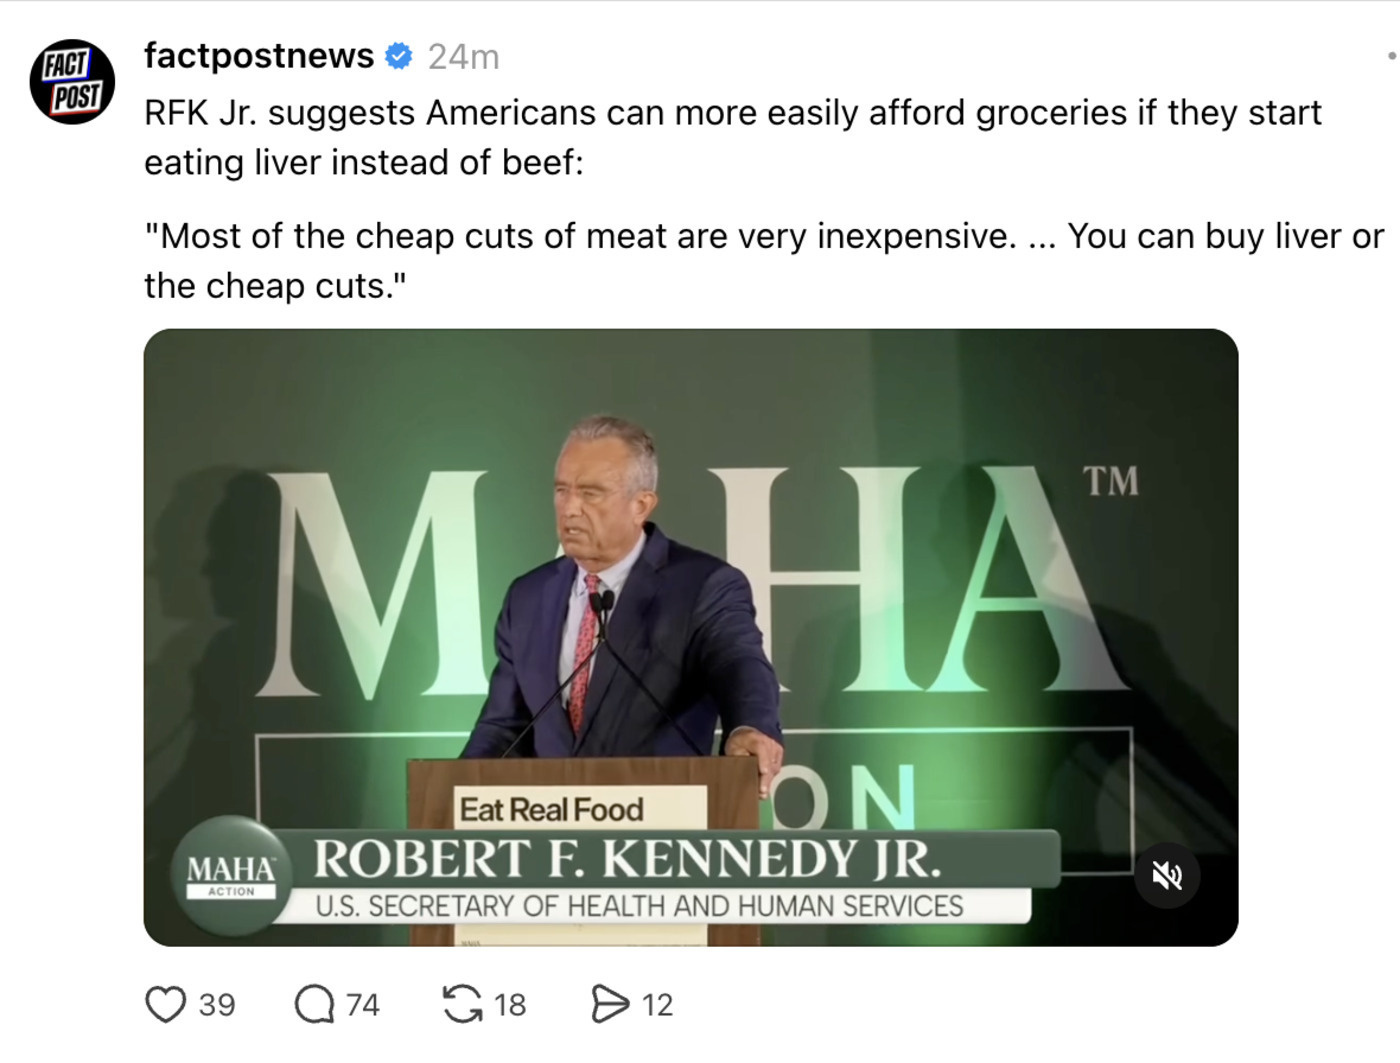The image size is (1400, 1063).
Task: Open the Fact Post profile avatar
Action: [x=72, y=82]
